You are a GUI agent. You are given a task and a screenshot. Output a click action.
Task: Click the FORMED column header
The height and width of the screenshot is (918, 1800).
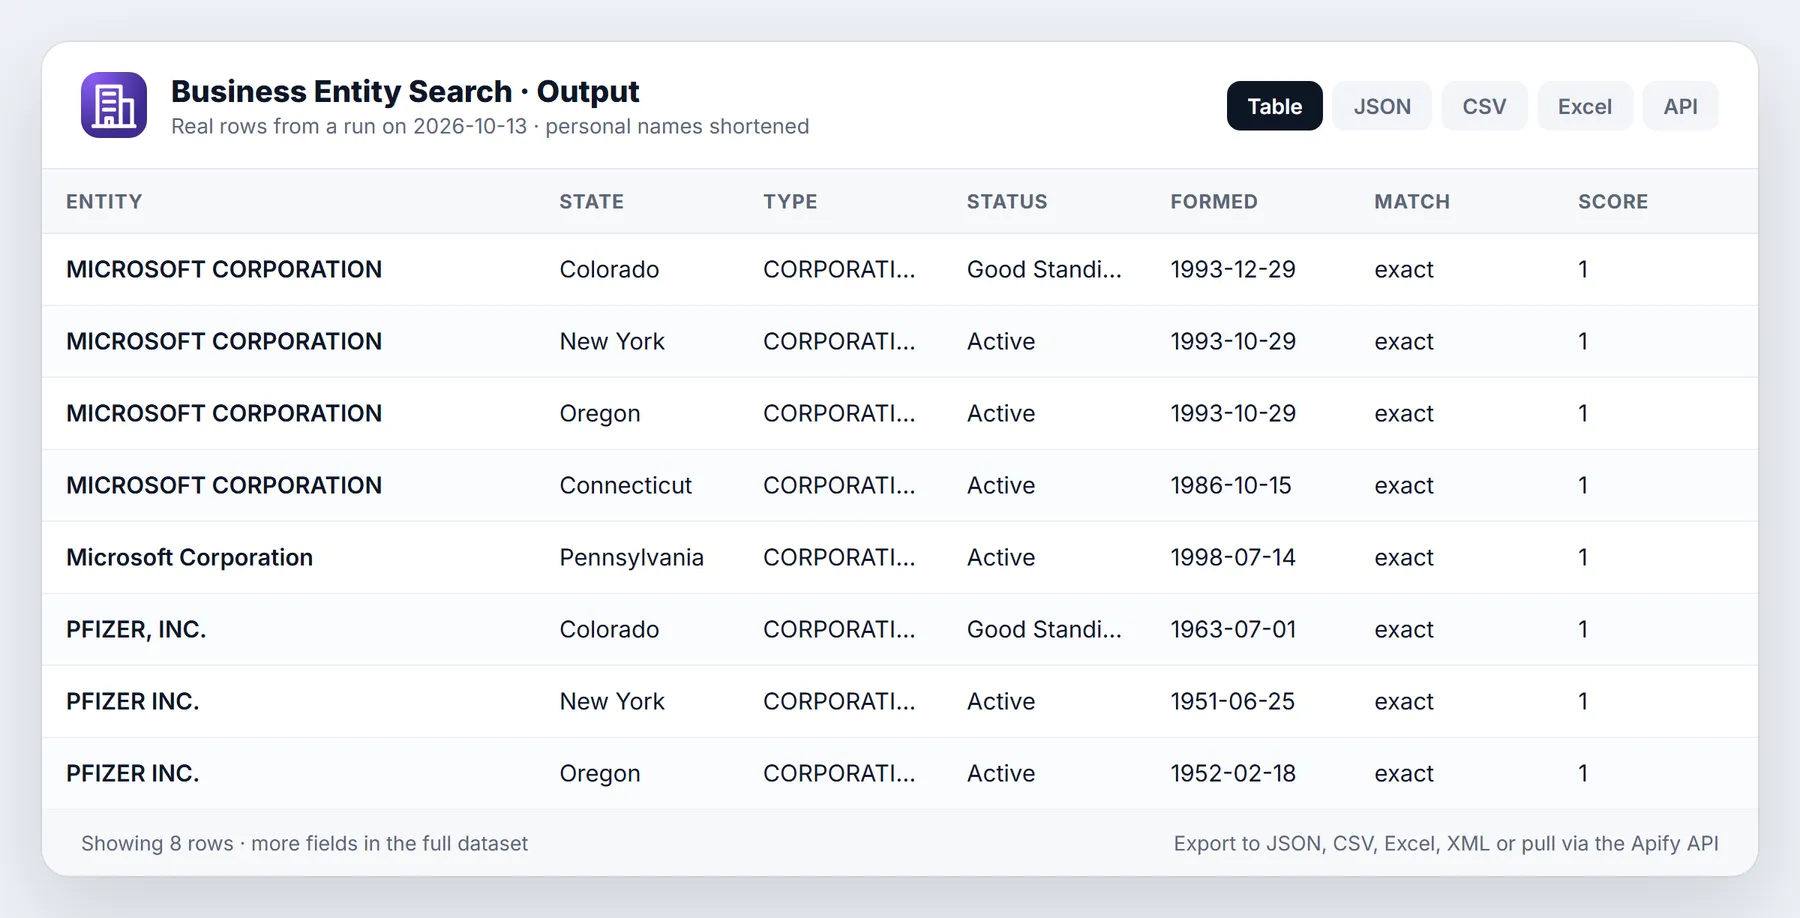(1214, 201)
